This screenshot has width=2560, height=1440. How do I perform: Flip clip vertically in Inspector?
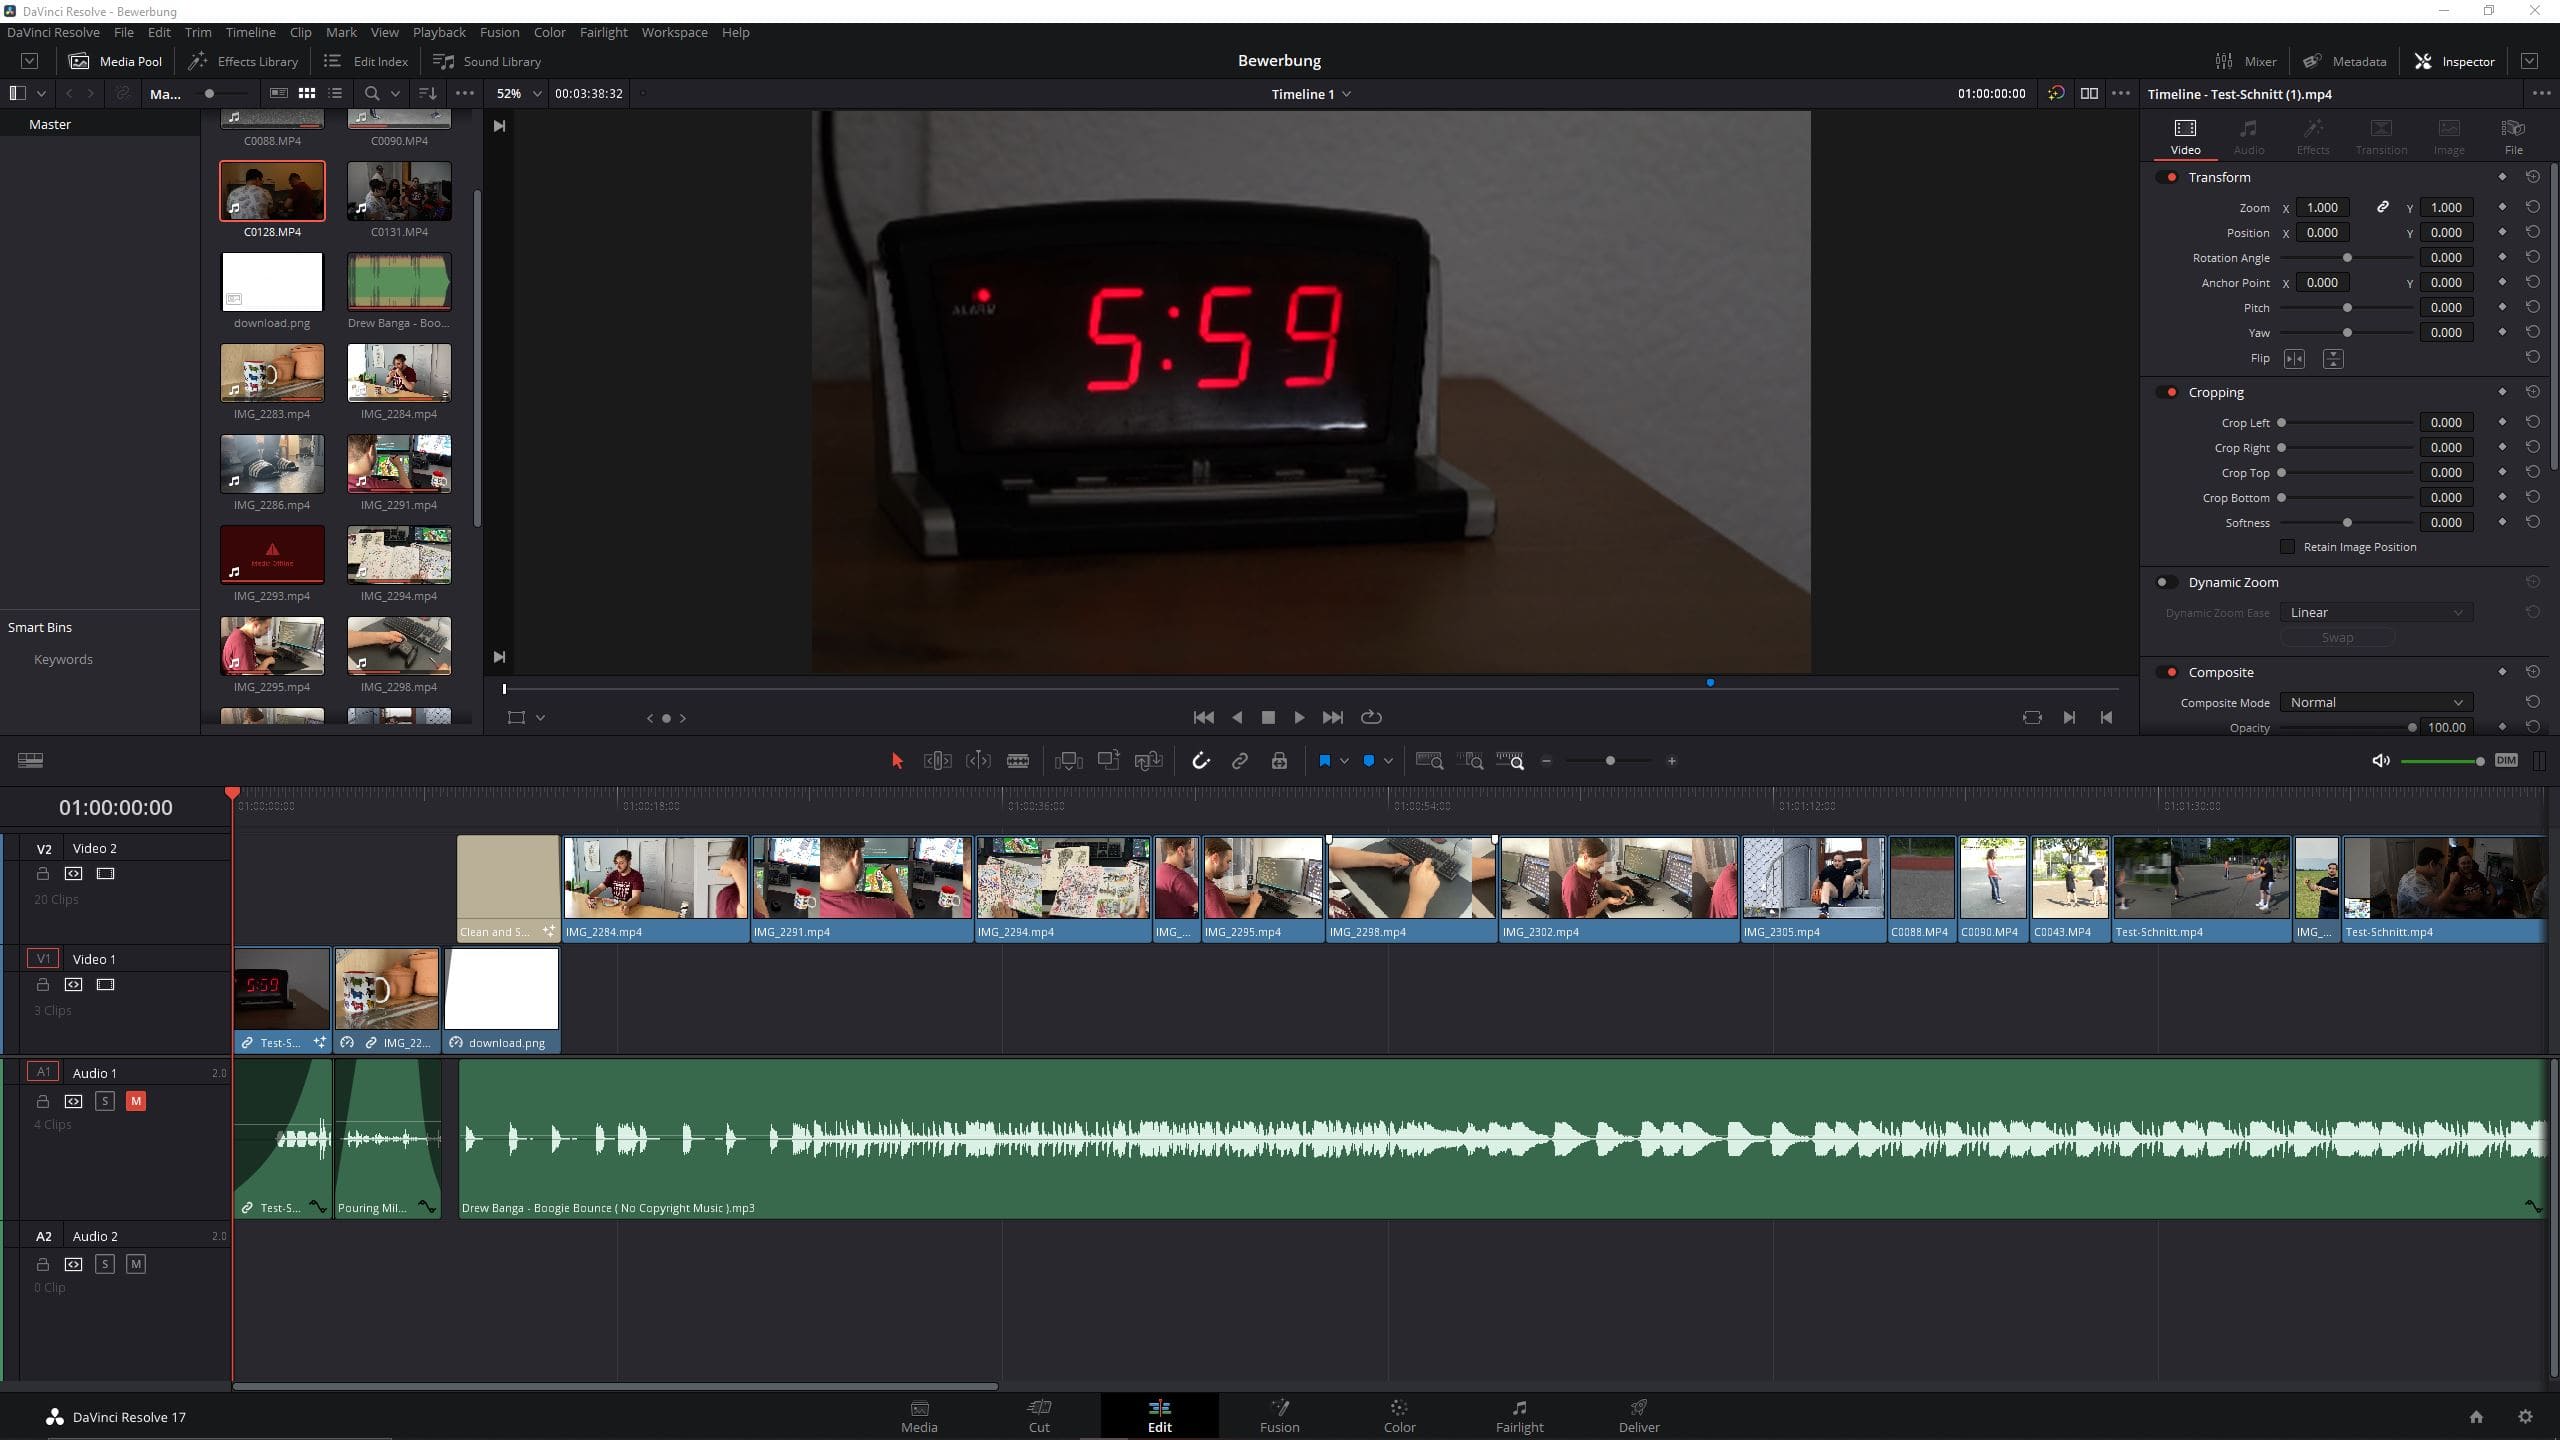click(x=2333, y=359)
